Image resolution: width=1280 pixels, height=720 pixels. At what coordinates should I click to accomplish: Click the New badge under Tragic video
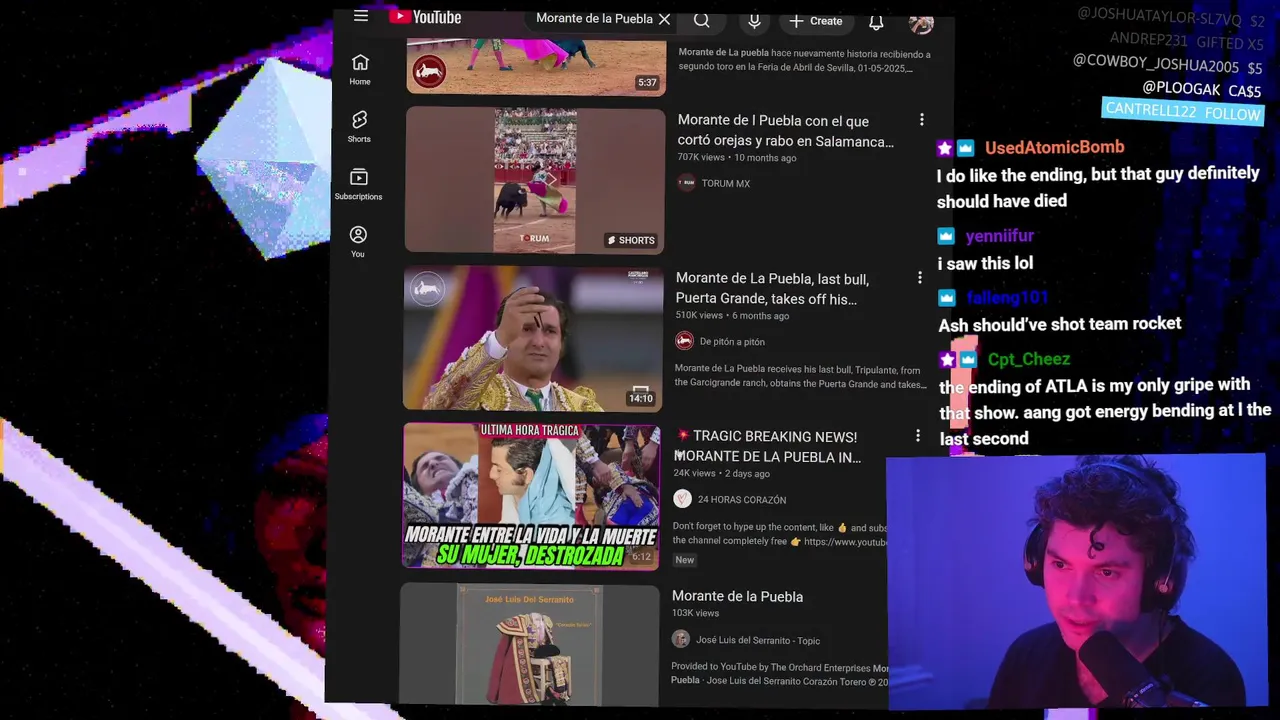pyautogui.click(x=685, y=560)
